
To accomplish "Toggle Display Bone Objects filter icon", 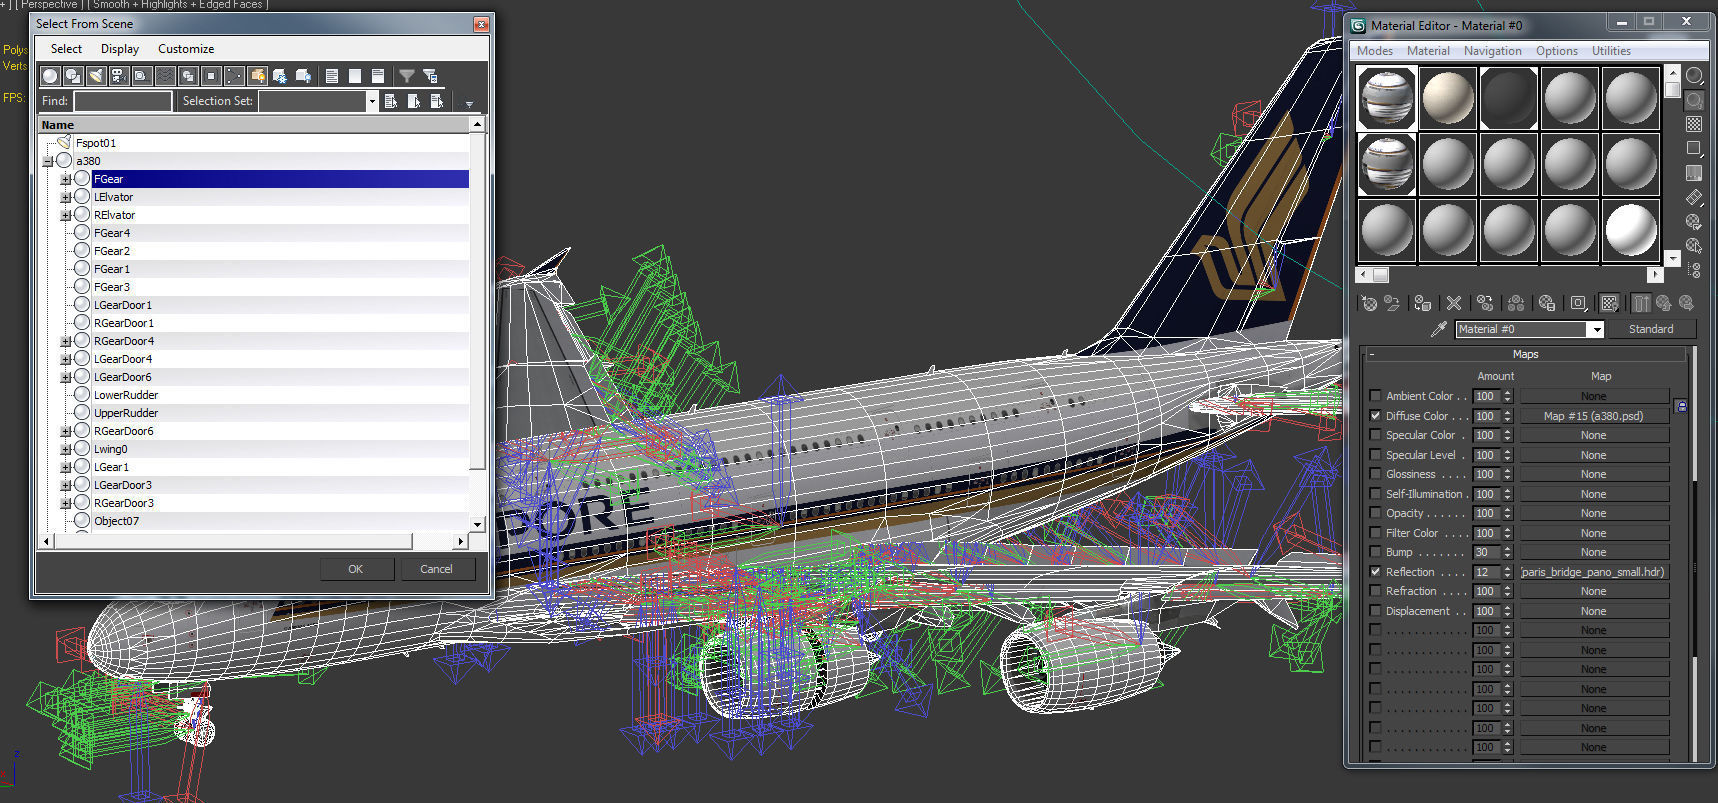I will (x=234, y=76).
